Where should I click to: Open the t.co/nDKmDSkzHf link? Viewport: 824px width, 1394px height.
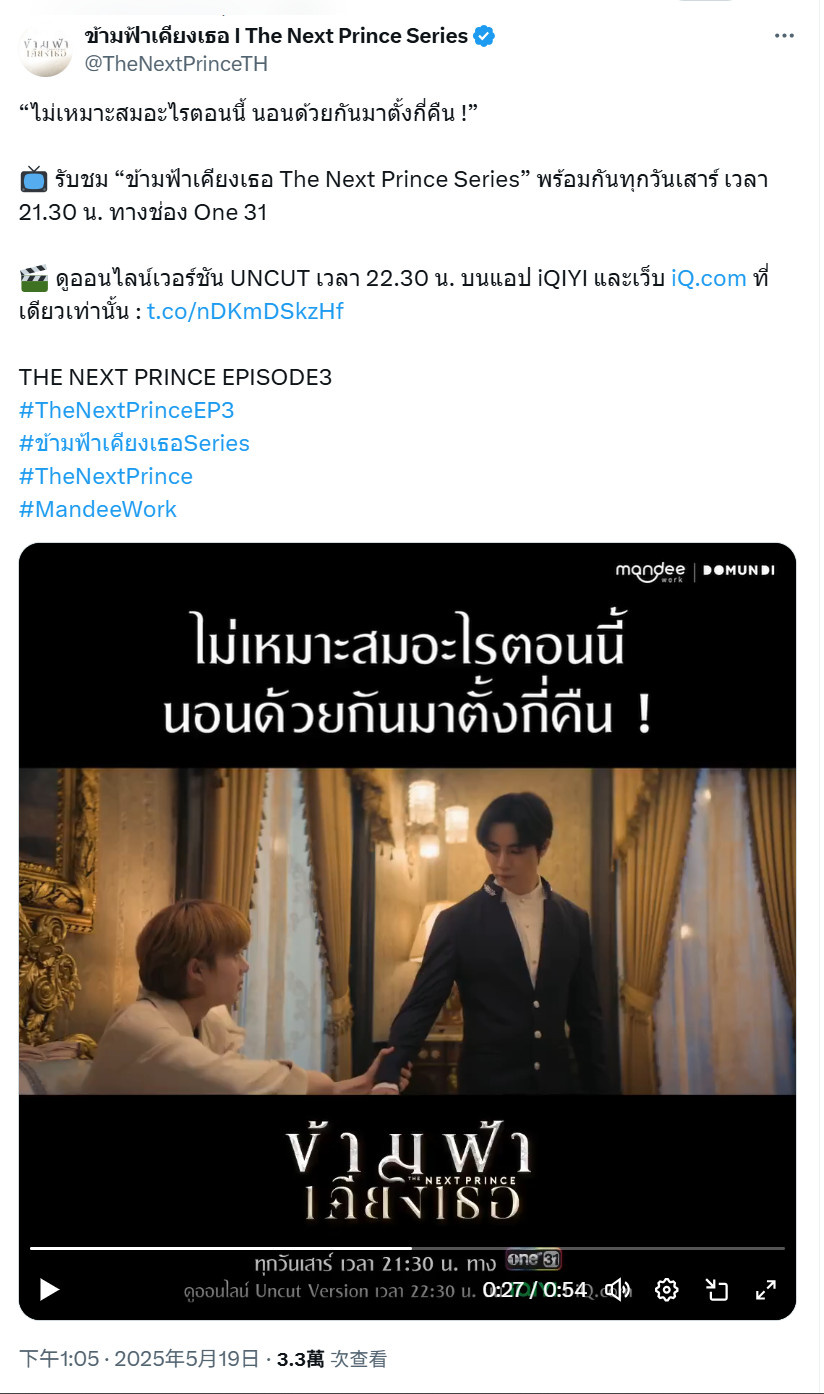click(x=245, y=311)
